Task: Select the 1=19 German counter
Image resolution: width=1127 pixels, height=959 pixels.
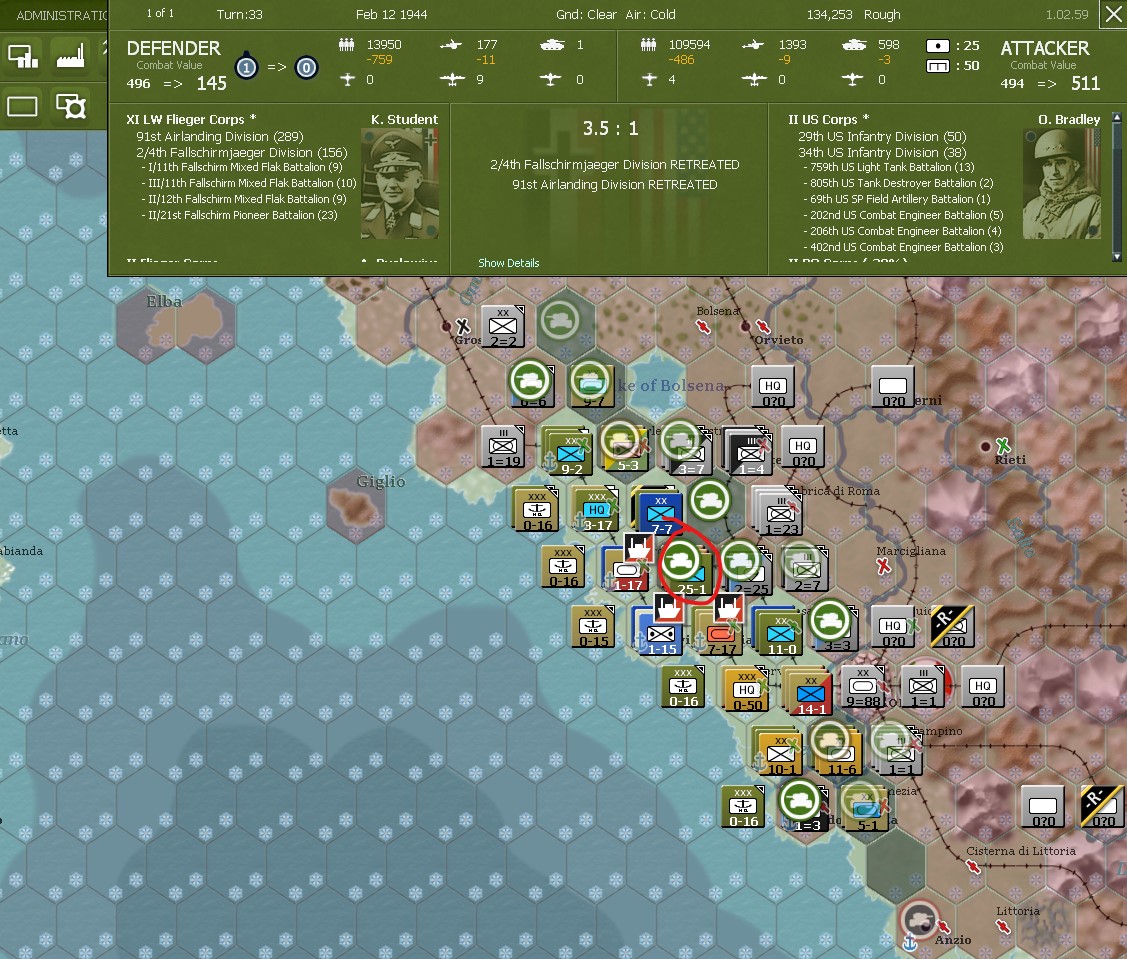Action: coord(503,446)
